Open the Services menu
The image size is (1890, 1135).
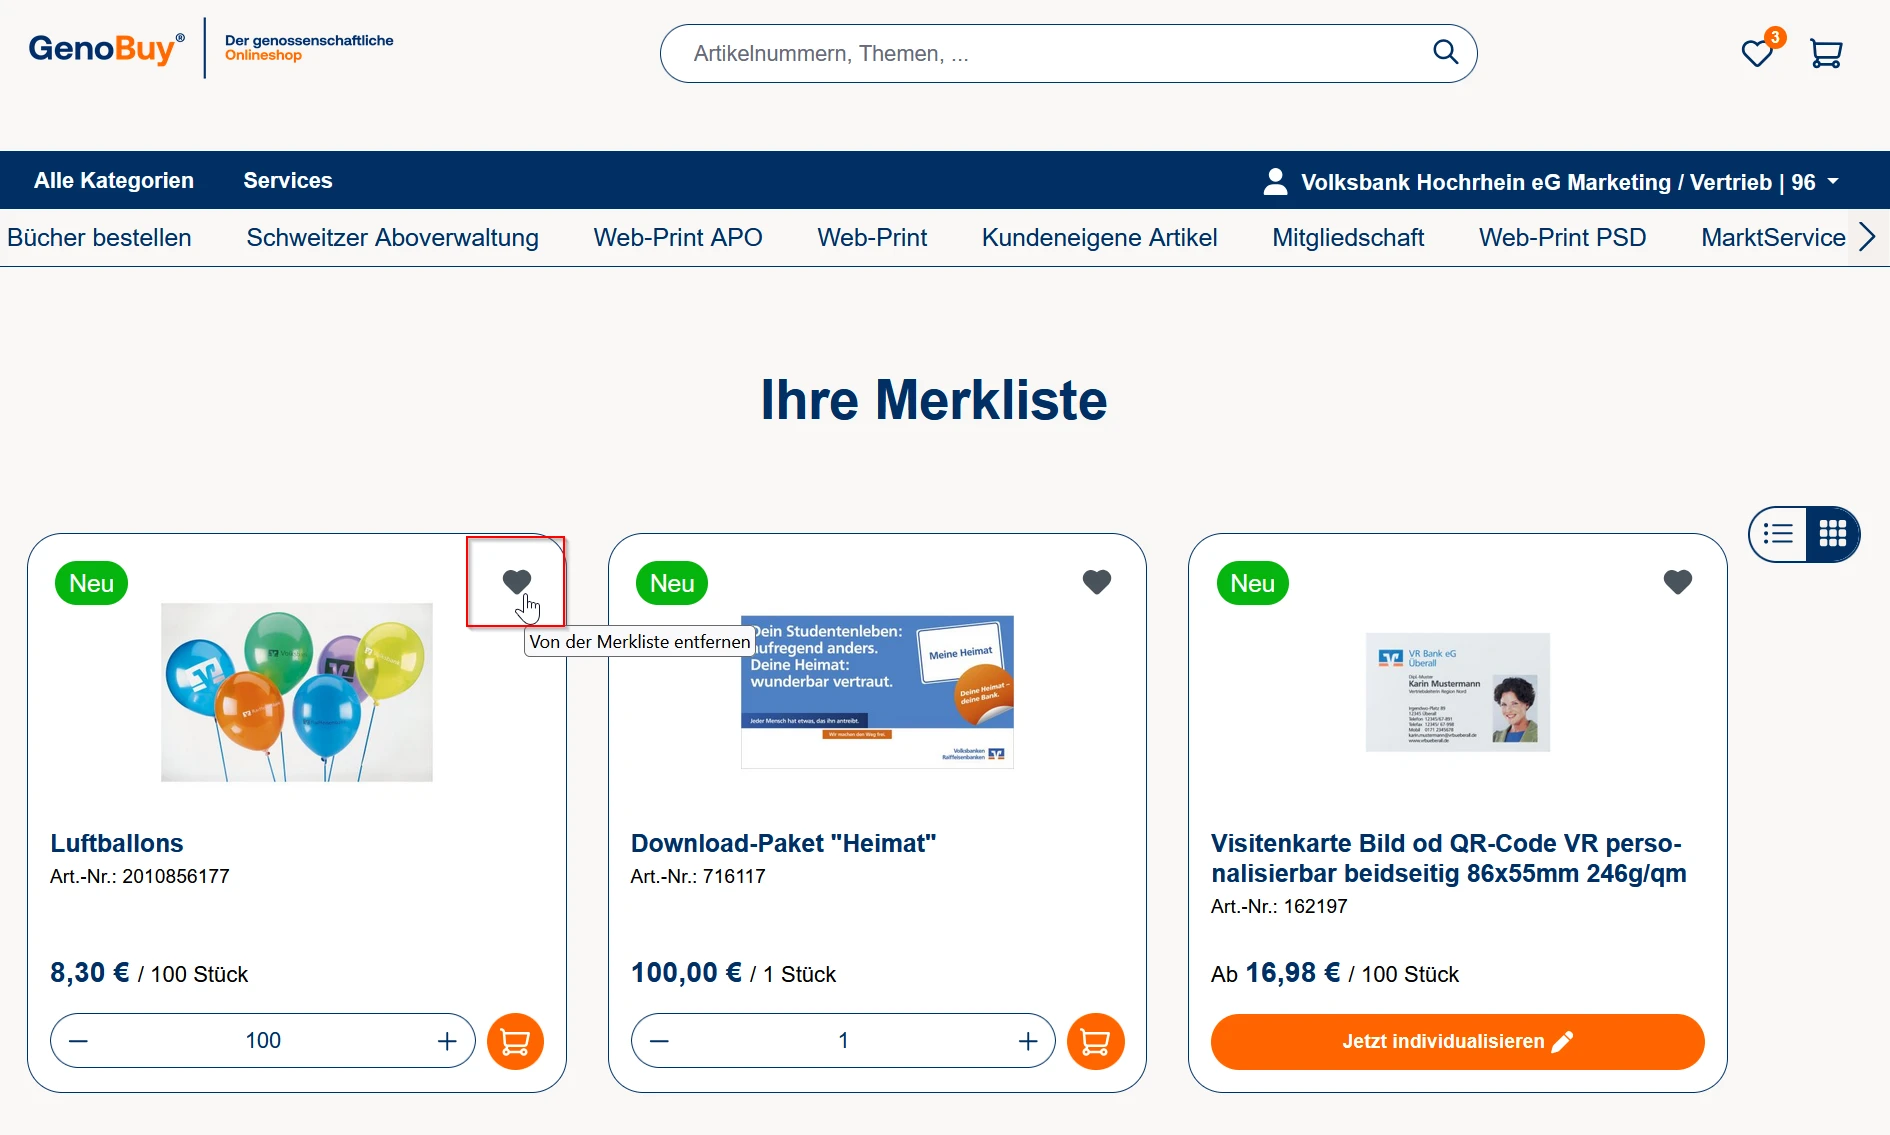(287, 180)
